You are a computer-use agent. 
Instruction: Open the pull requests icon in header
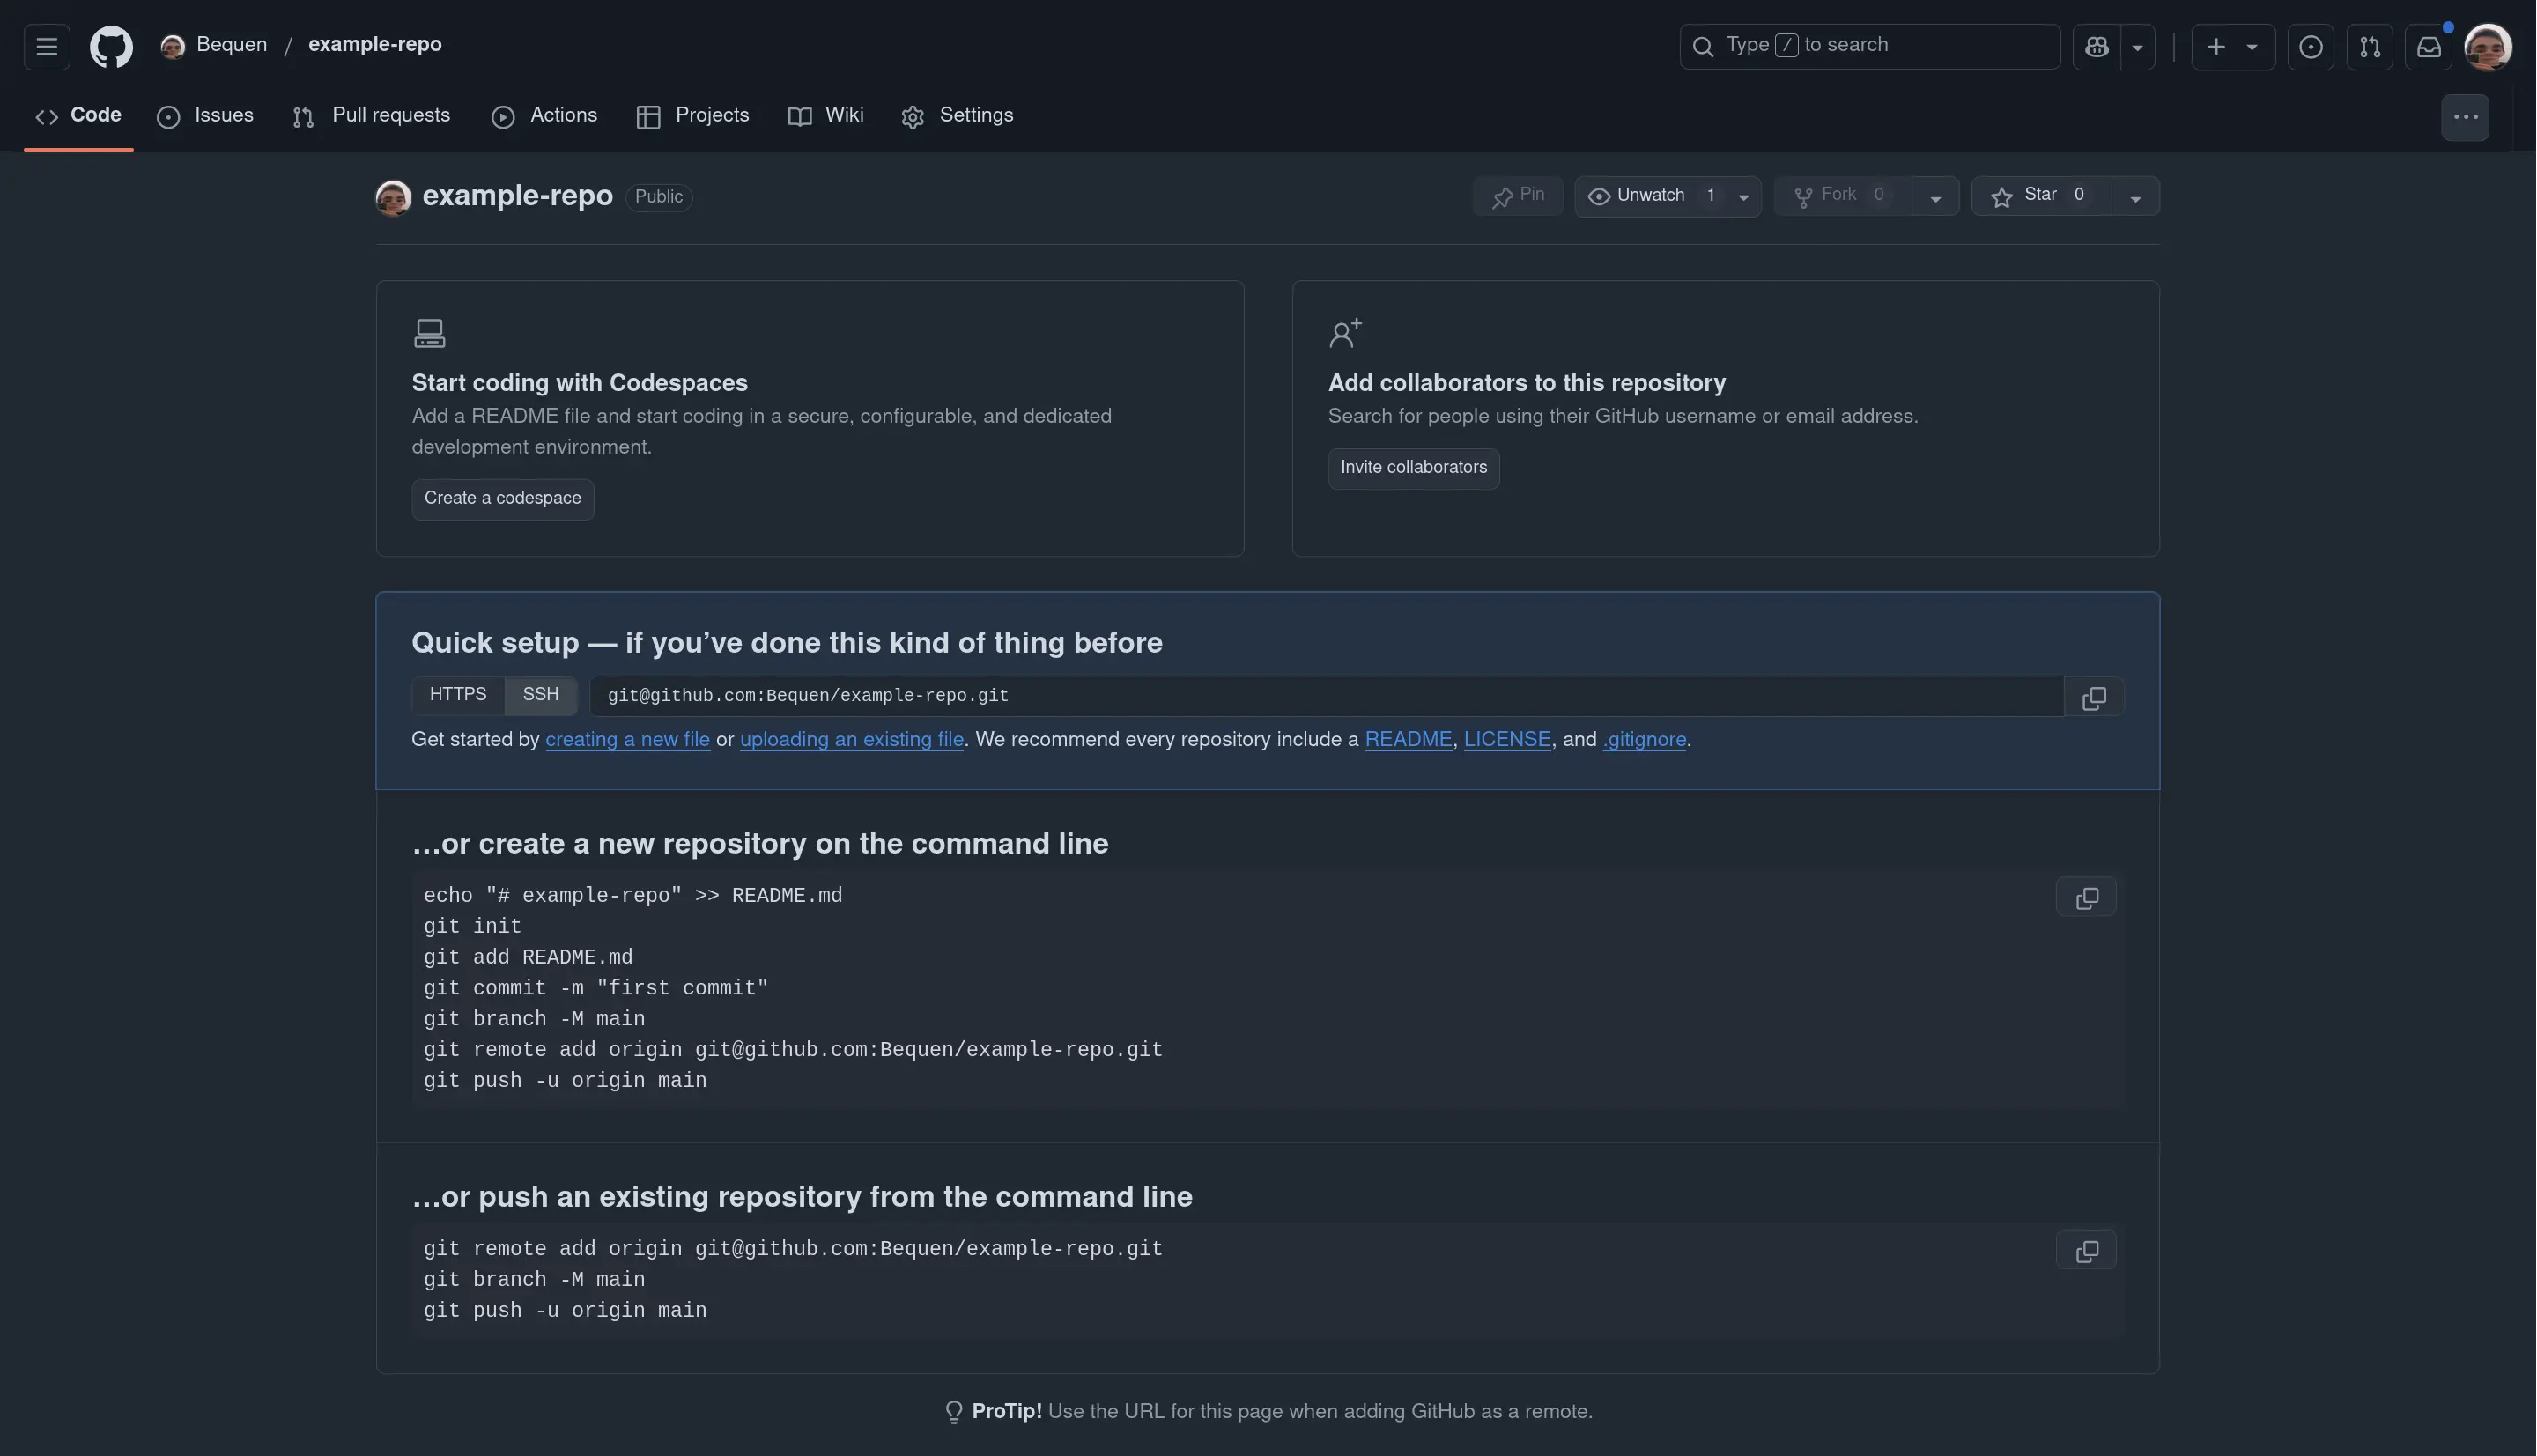pos(2369,46)
